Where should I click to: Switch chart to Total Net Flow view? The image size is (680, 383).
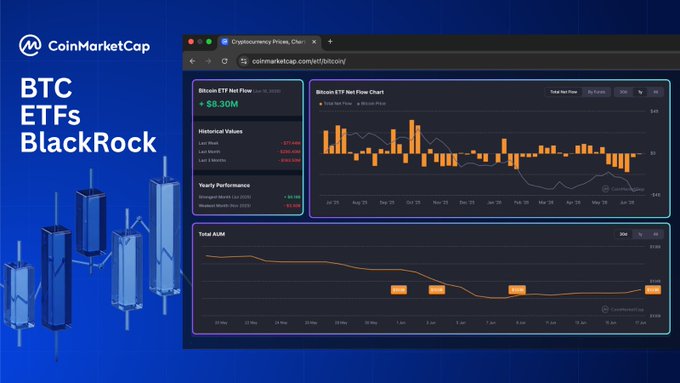563,92
